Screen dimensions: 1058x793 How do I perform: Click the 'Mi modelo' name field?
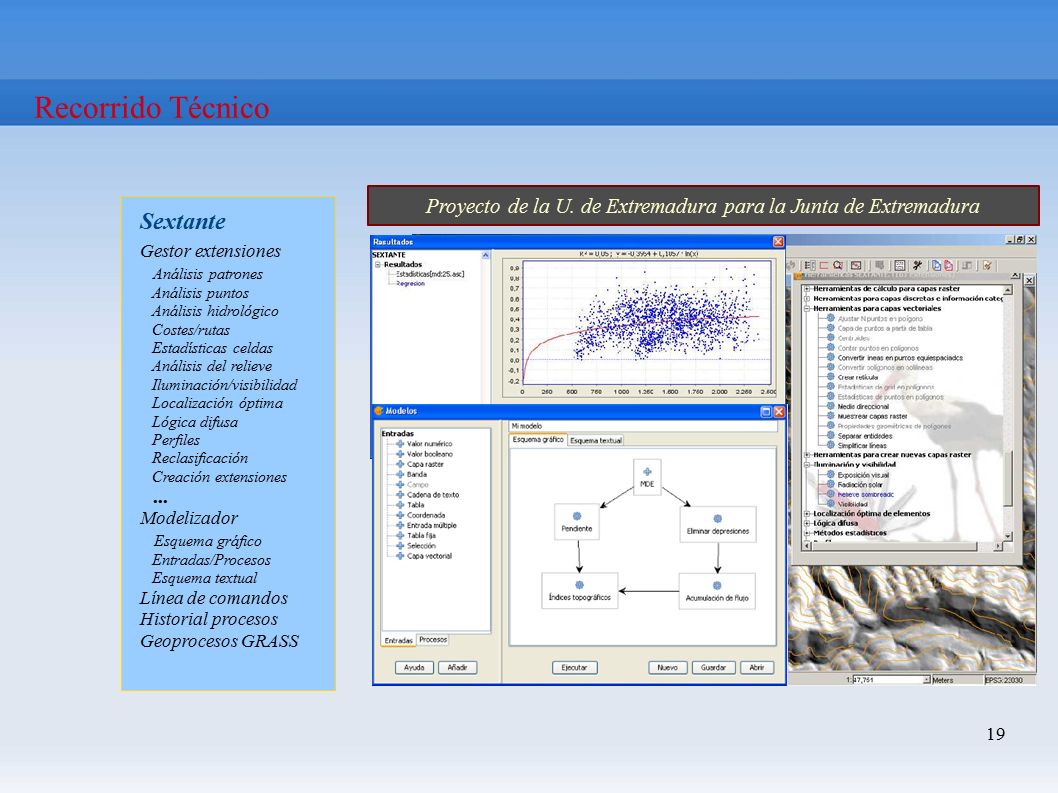pos(643,426)
